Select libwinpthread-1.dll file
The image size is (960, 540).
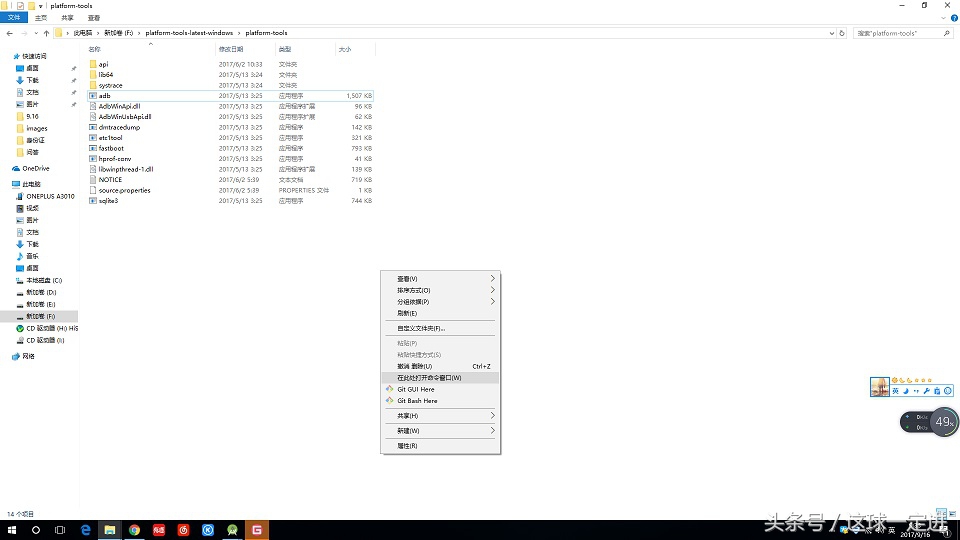(x=126, y=169)
